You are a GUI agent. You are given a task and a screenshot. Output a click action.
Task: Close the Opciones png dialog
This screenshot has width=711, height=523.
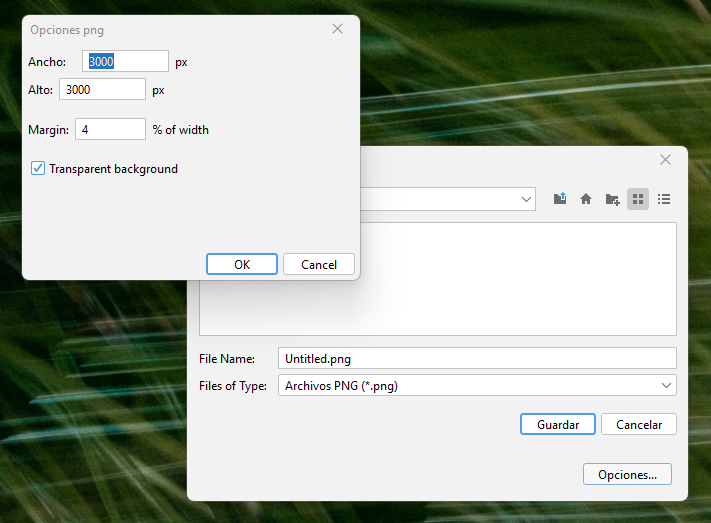337,29
